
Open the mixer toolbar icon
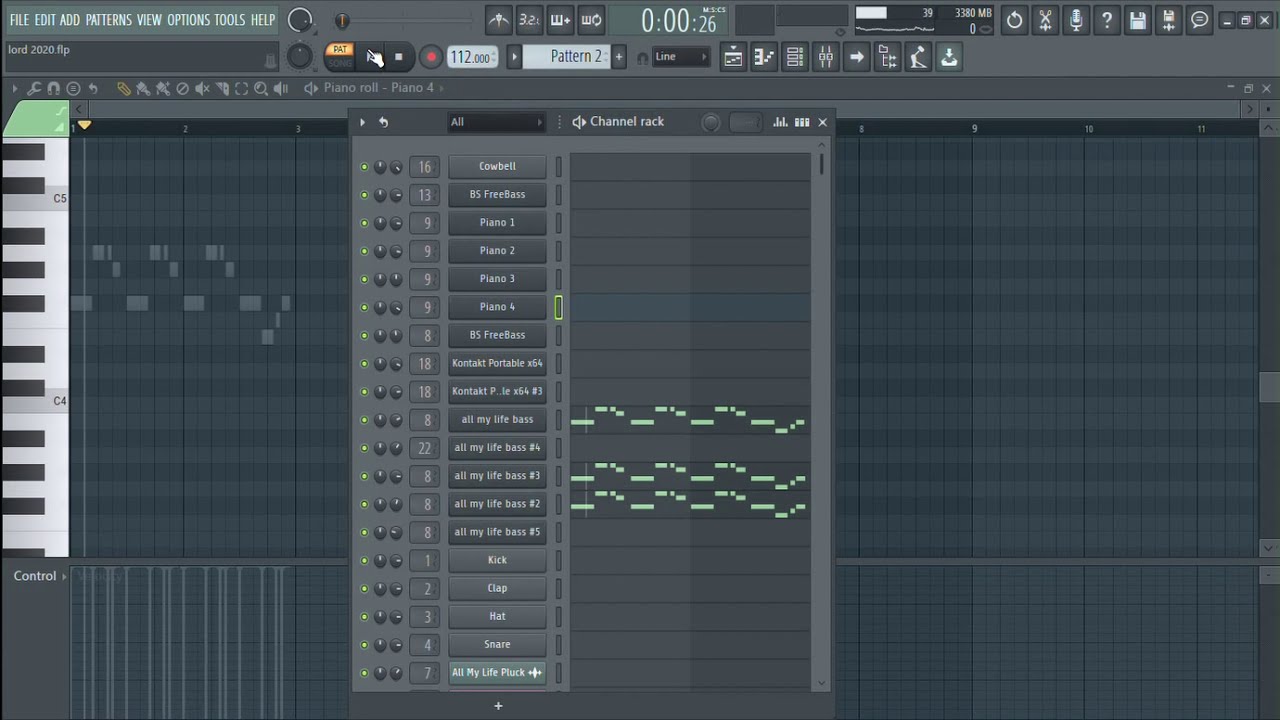(826, 58)
